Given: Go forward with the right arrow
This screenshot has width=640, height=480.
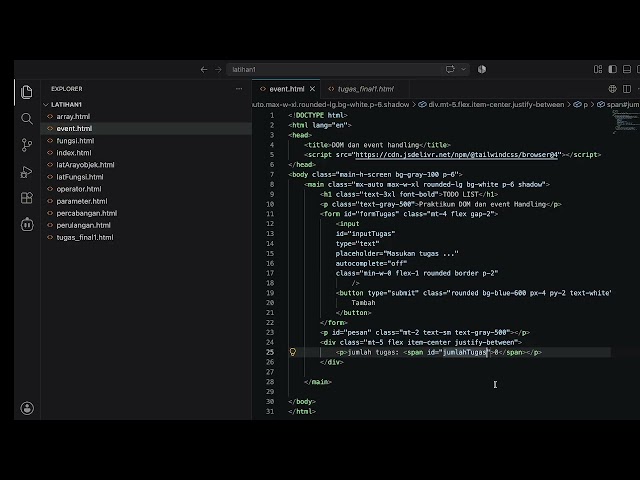Looking at the screenshot, I should (218, 69).
